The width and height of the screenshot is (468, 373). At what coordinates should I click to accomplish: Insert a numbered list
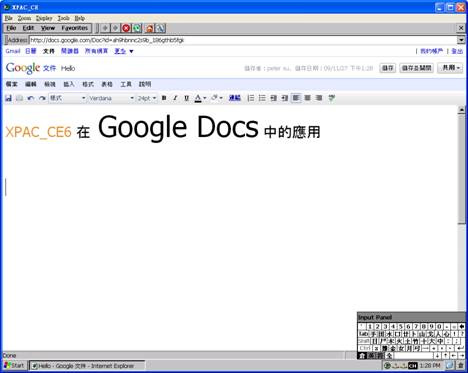(x=251, y=98)
